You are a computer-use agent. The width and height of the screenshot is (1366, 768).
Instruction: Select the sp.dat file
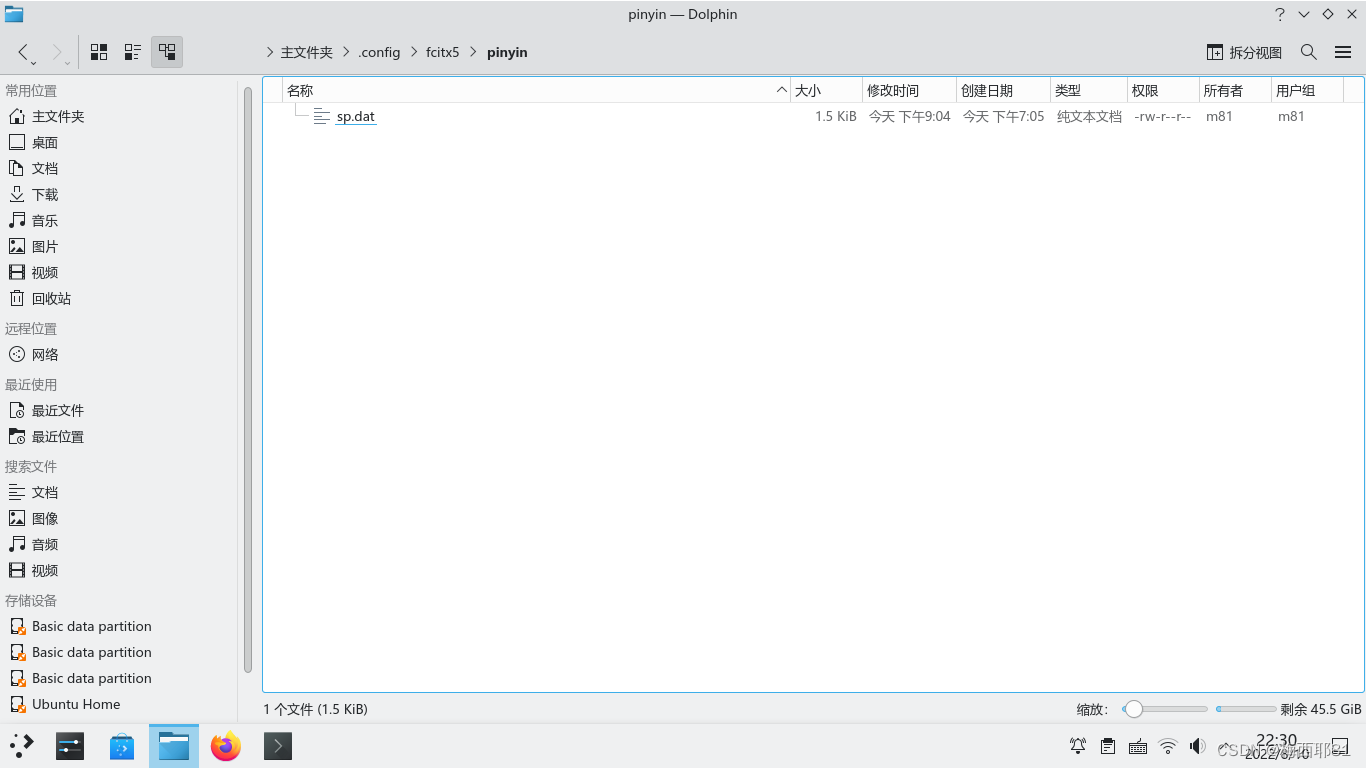(x=355, y=116)
